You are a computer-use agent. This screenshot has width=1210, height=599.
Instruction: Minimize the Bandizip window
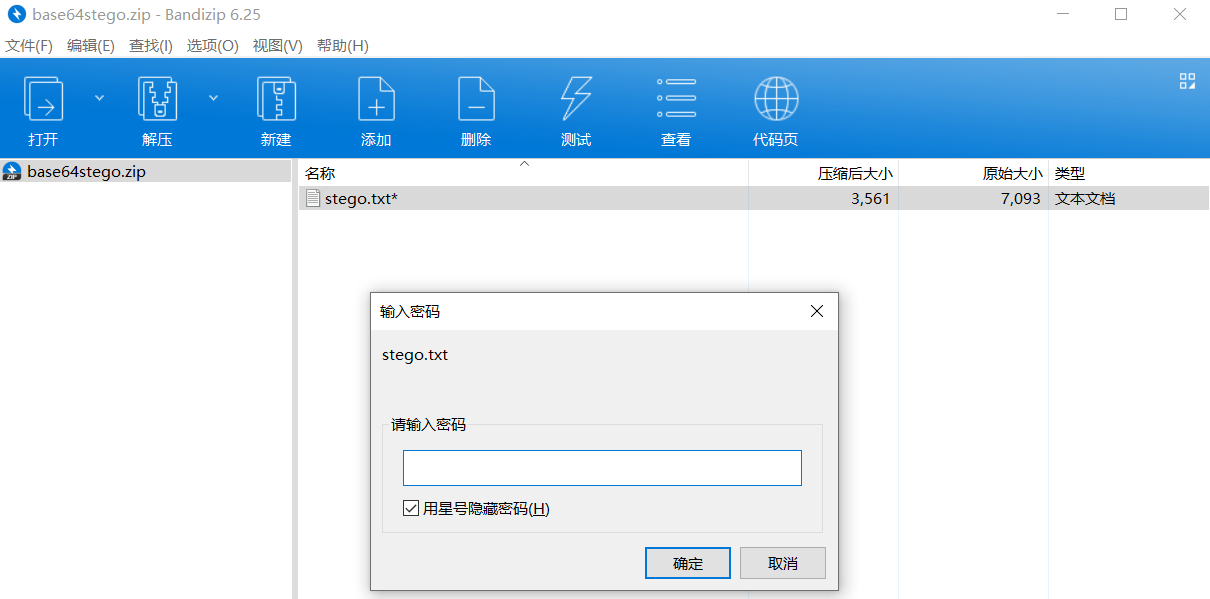click(1062, 15)
